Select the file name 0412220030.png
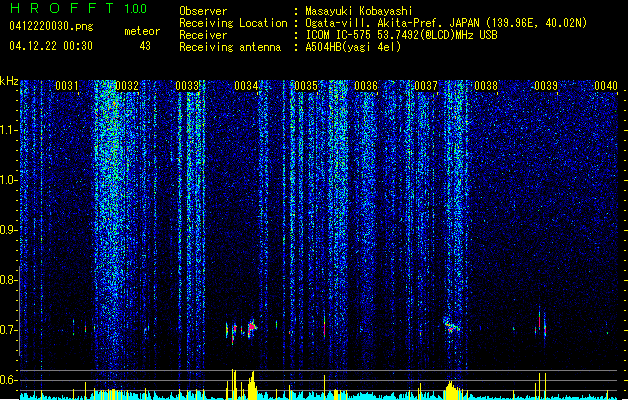 (51, 26)
